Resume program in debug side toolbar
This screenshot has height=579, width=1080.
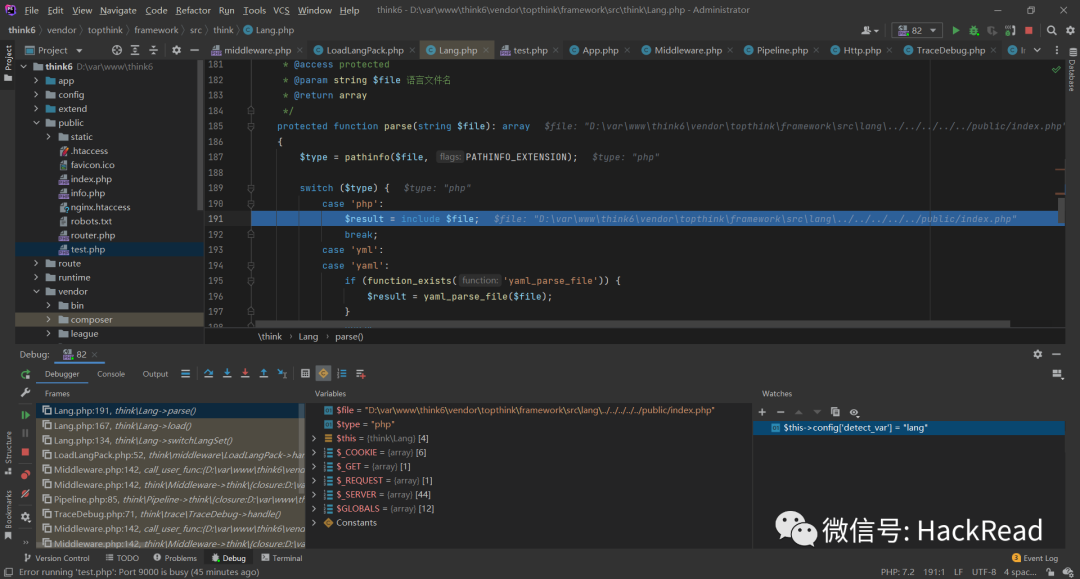(x=25, y=415)
